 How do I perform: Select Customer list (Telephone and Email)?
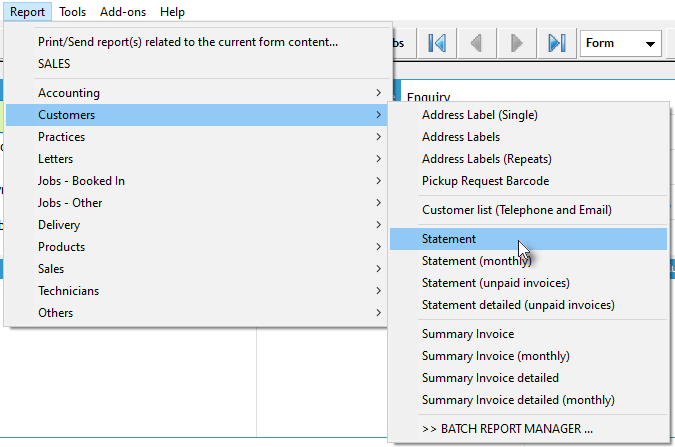(516, 210)
